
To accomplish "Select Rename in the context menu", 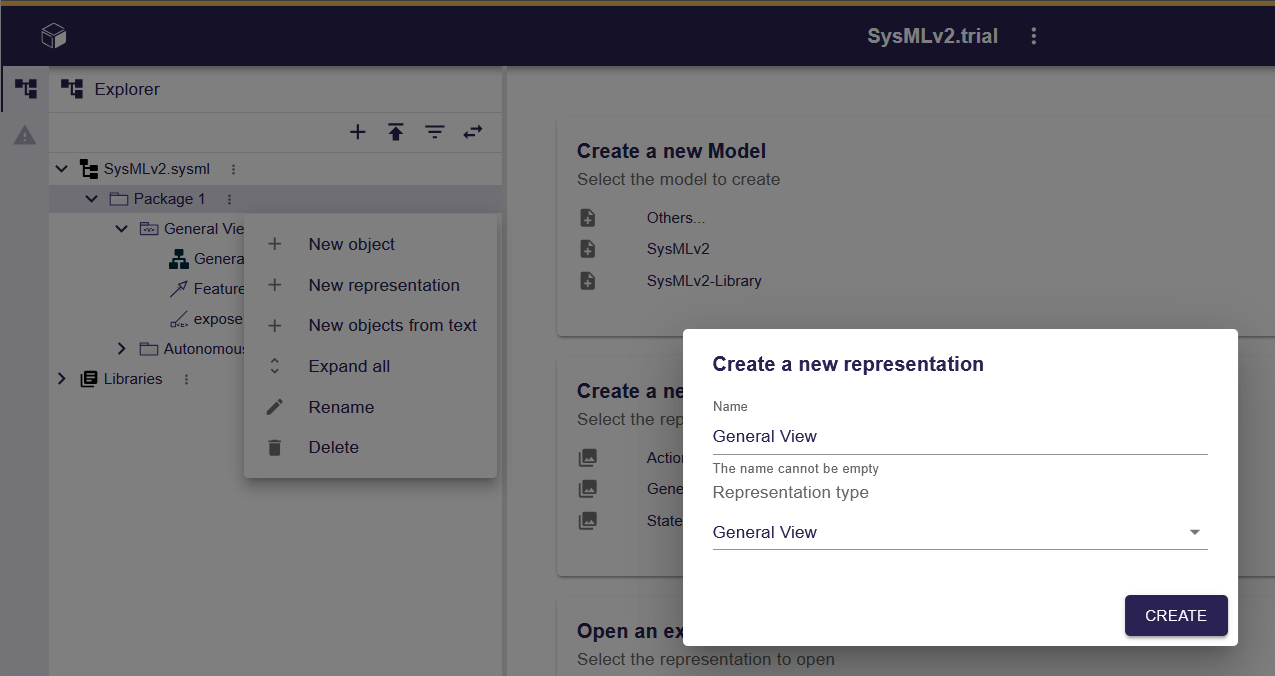I will coord(341,407).
